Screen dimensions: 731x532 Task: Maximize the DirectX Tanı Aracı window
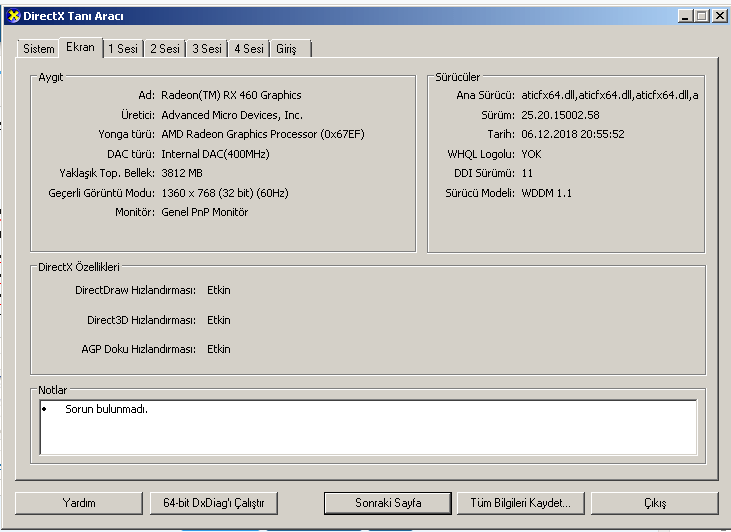pos(701,16)
